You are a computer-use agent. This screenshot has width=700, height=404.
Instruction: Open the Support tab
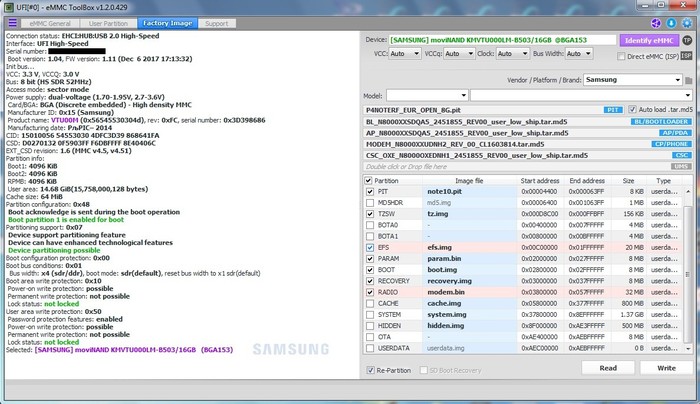tap(217, 23)
